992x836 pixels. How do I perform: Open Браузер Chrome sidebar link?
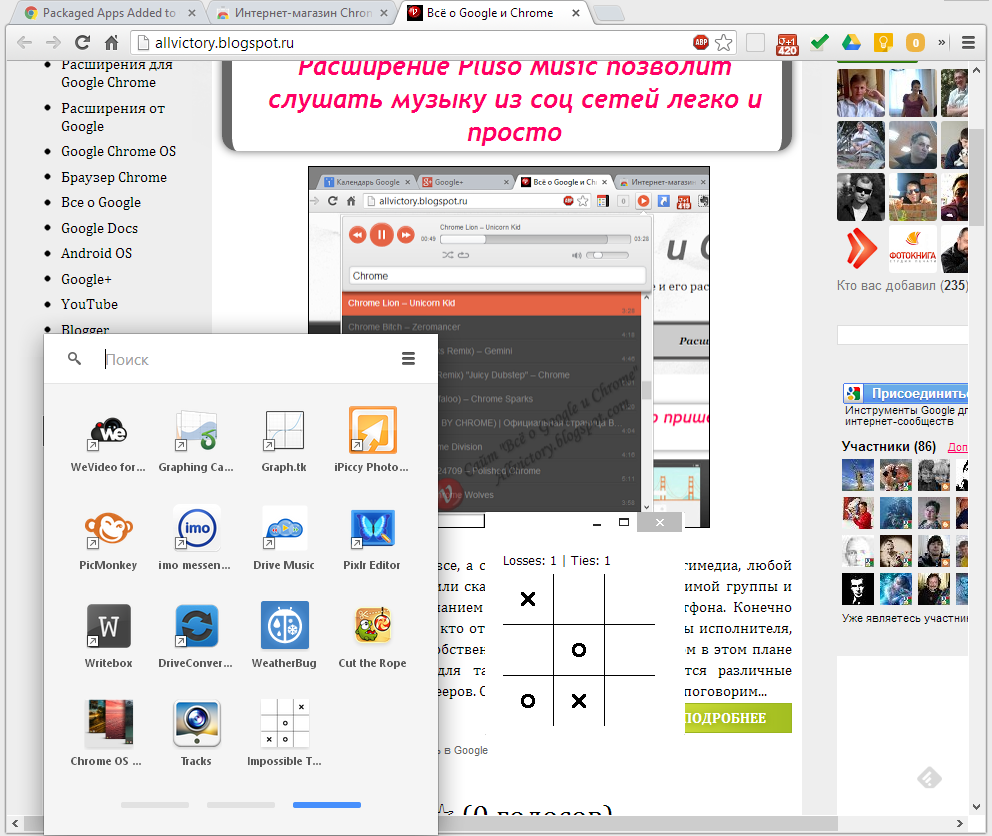coord(114,177)
